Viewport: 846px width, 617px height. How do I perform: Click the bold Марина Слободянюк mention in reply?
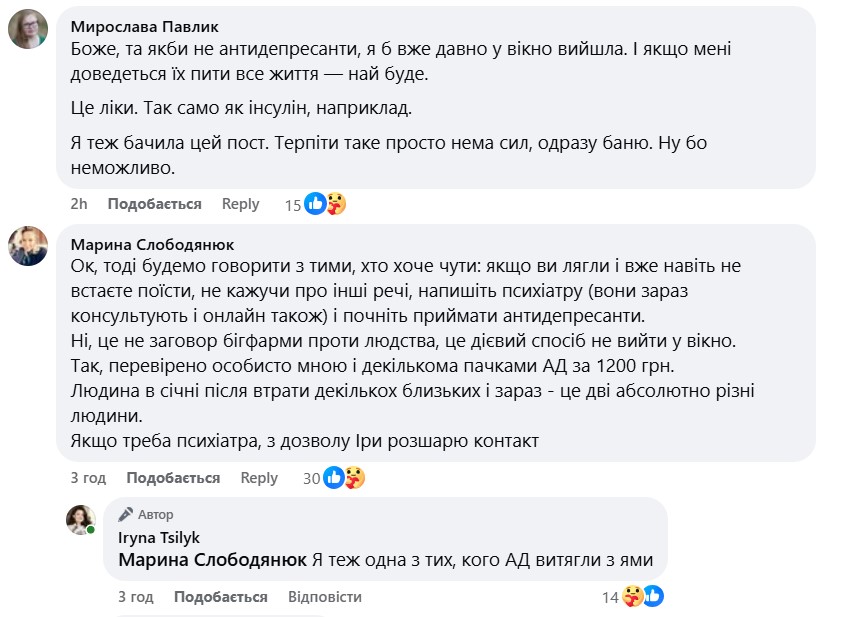pyautogui.click(x=212, y=561)
